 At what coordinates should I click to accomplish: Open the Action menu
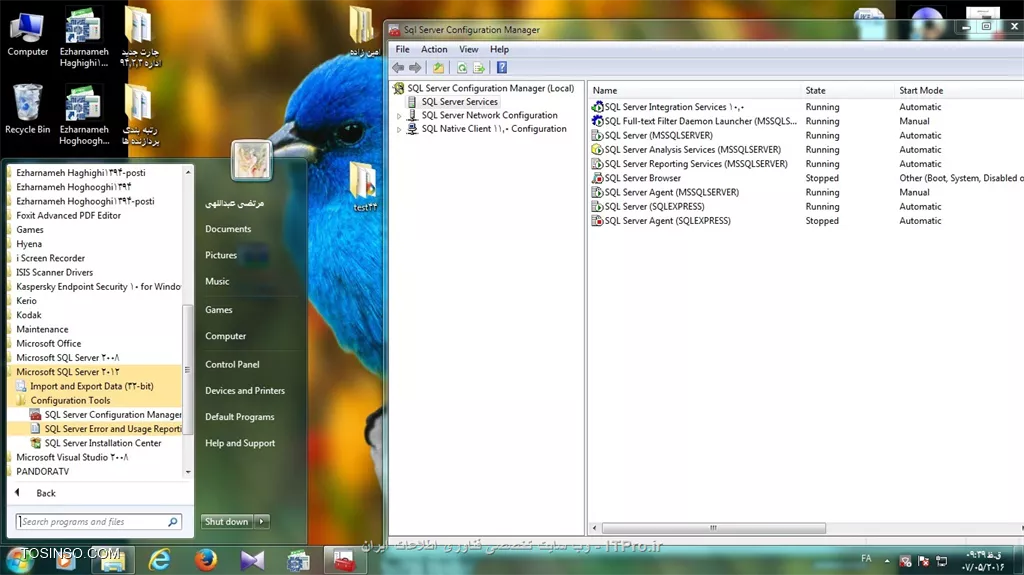pos(434,49)
